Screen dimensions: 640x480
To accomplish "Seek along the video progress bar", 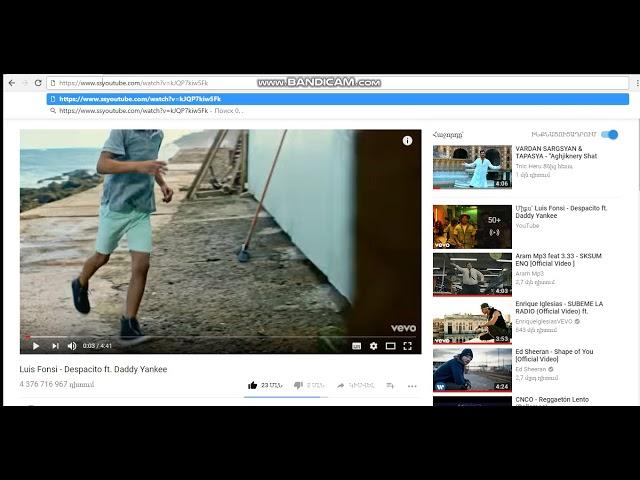I will (221, 337).
